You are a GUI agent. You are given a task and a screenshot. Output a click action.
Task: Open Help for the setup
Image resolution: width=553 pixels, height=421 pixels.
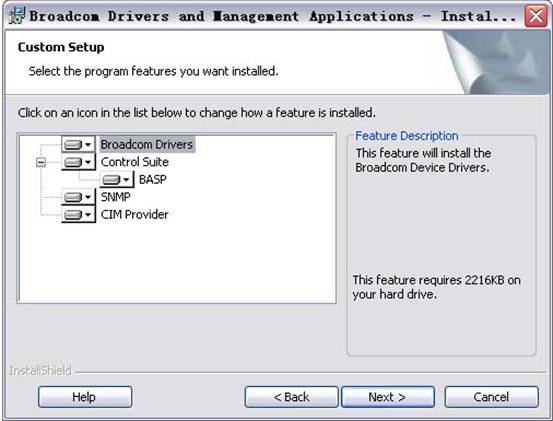(x=85, y=397)
